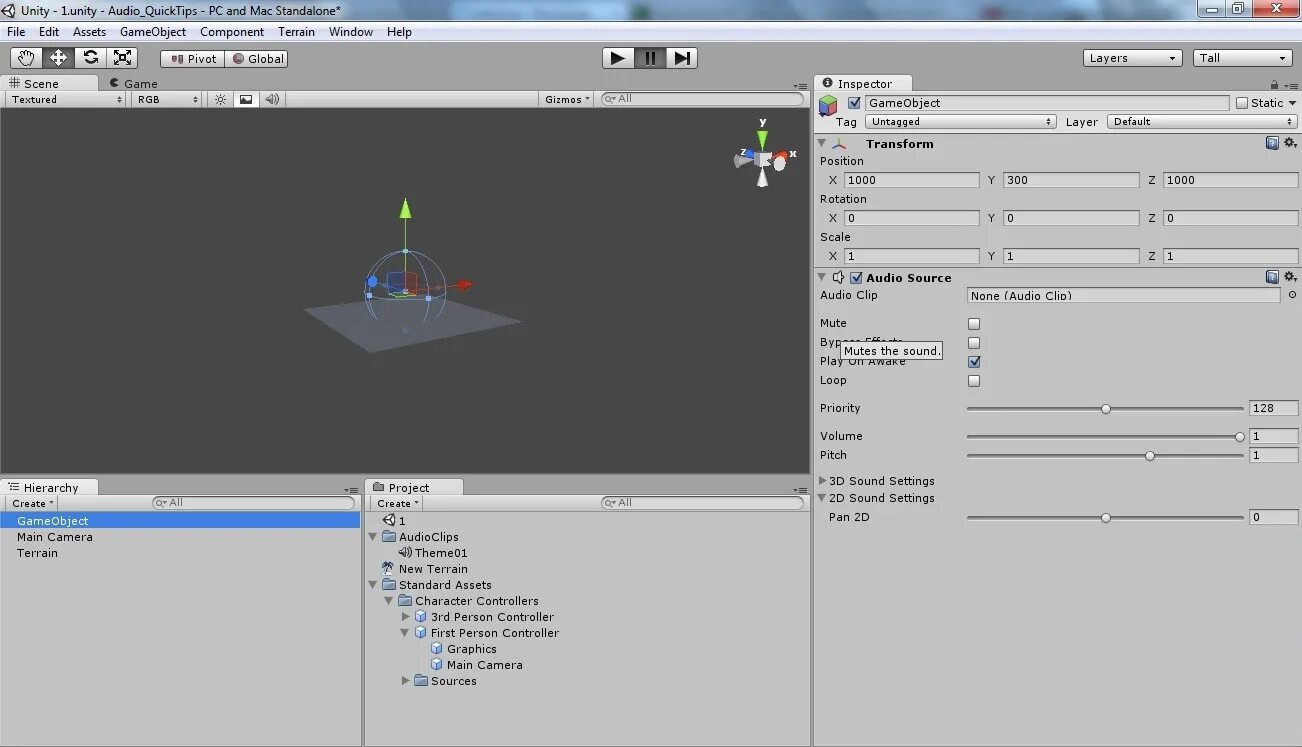This screenshot has height=747, width=1302.
Task: Pause the game
Action: (x=650, y=58)
